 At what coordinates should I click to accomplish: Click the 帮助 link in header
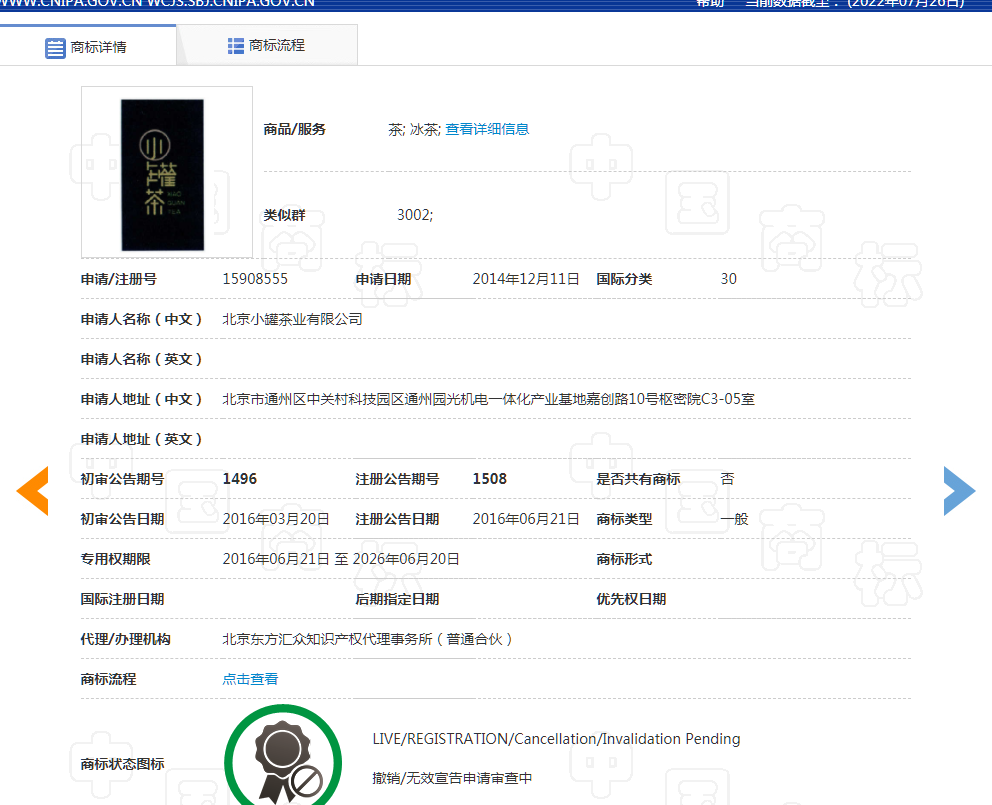pos(709,3)
